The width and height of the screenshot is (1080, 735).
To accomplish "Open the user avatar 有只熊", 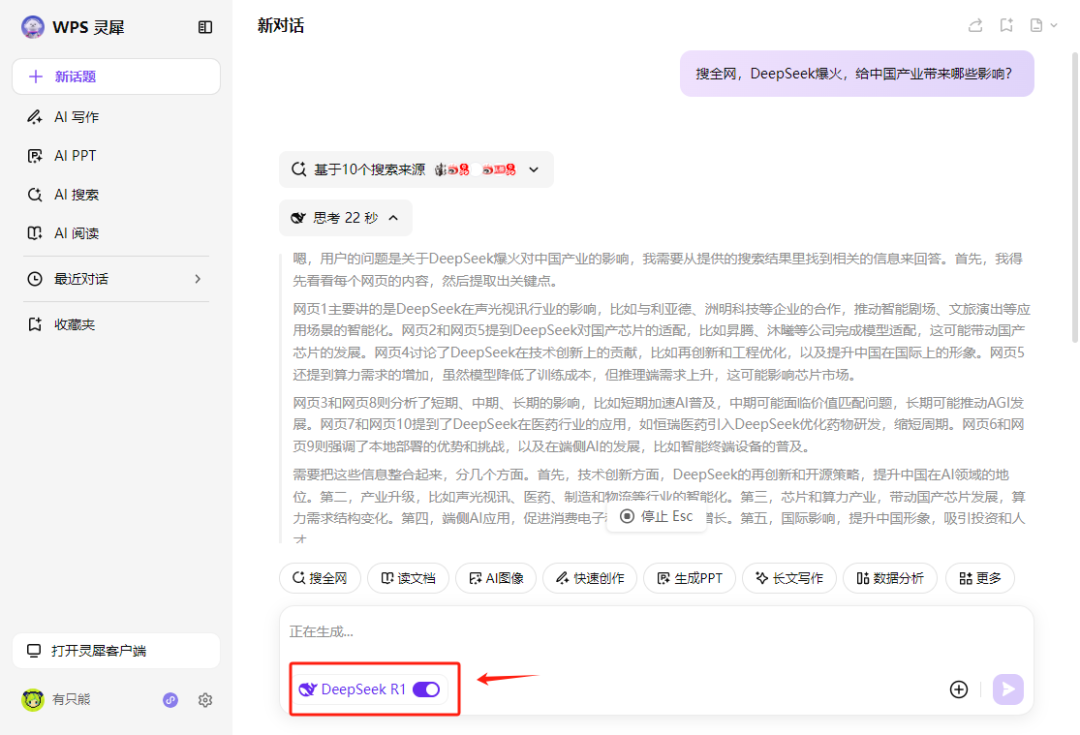I will pyautogui.click(x=32, y=700).
